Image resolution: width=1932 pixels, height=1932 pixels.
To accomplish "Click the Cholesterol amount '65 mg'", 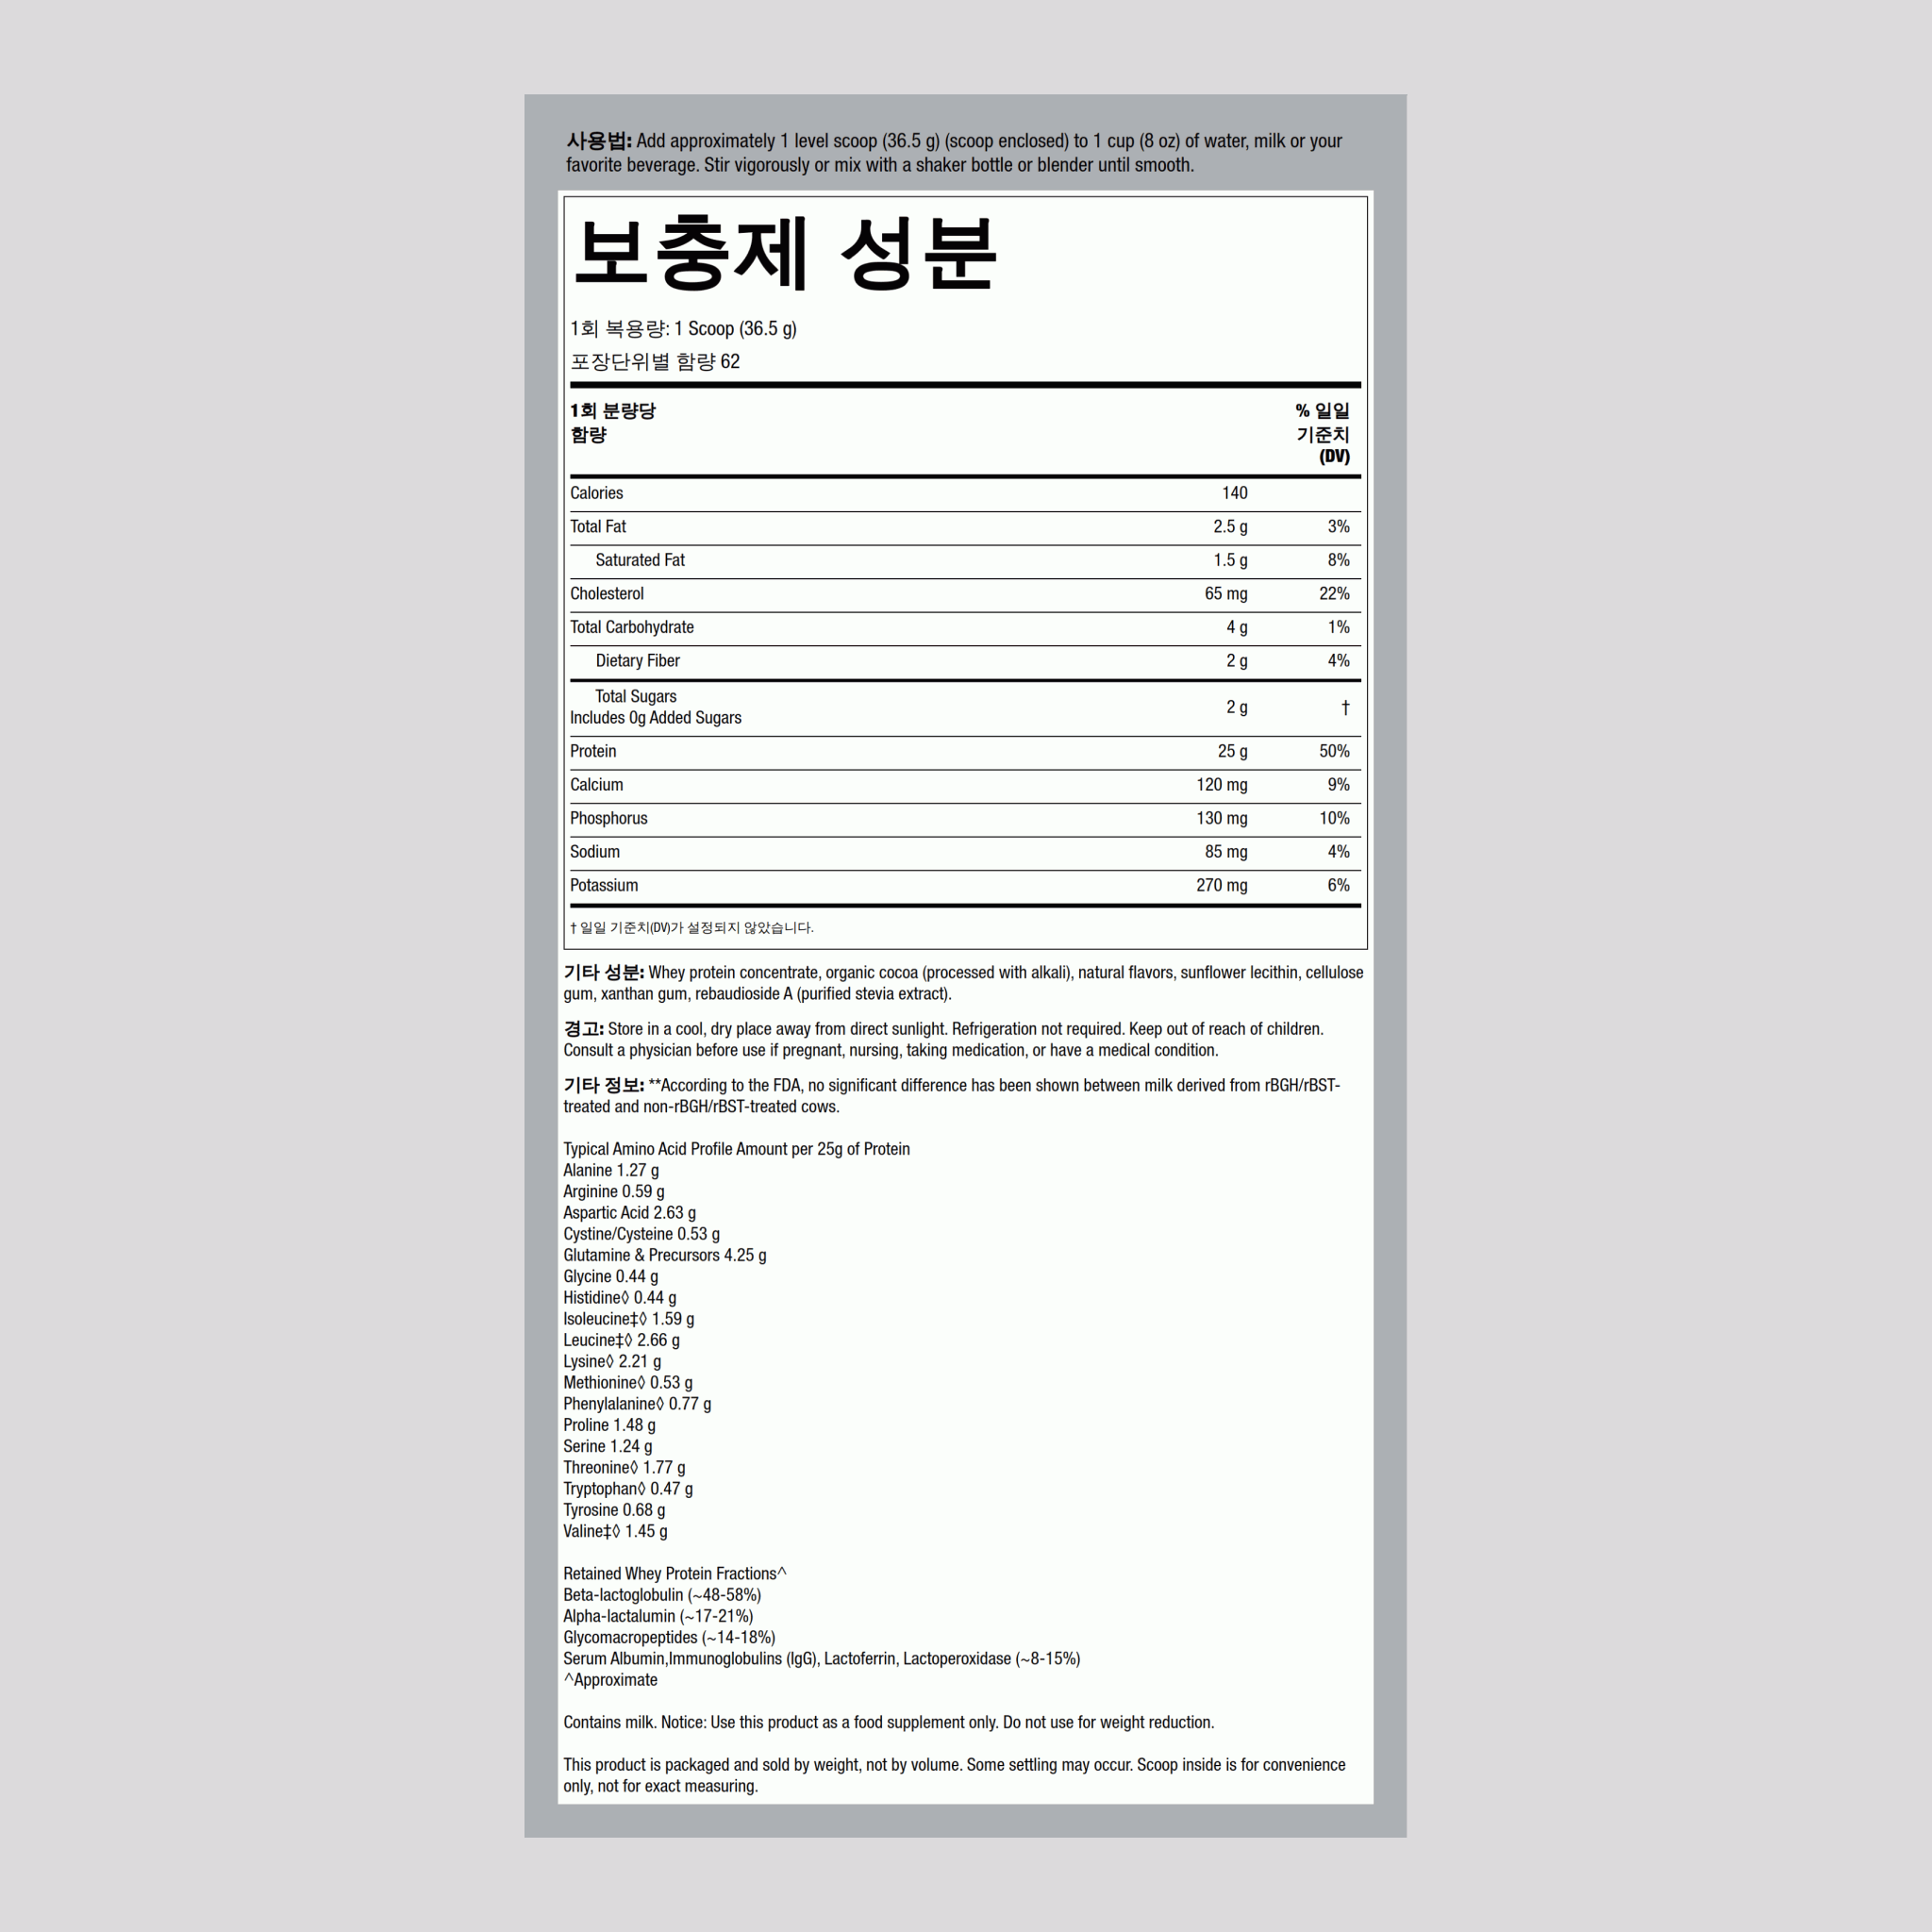I will [x=1226, y=594].
